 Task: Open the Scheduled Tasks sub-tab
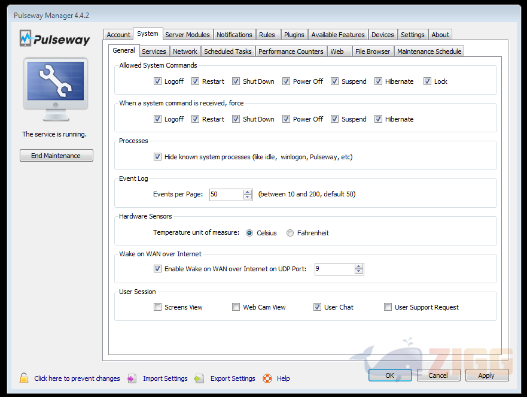pyautogui.click(x=228, y=51)
